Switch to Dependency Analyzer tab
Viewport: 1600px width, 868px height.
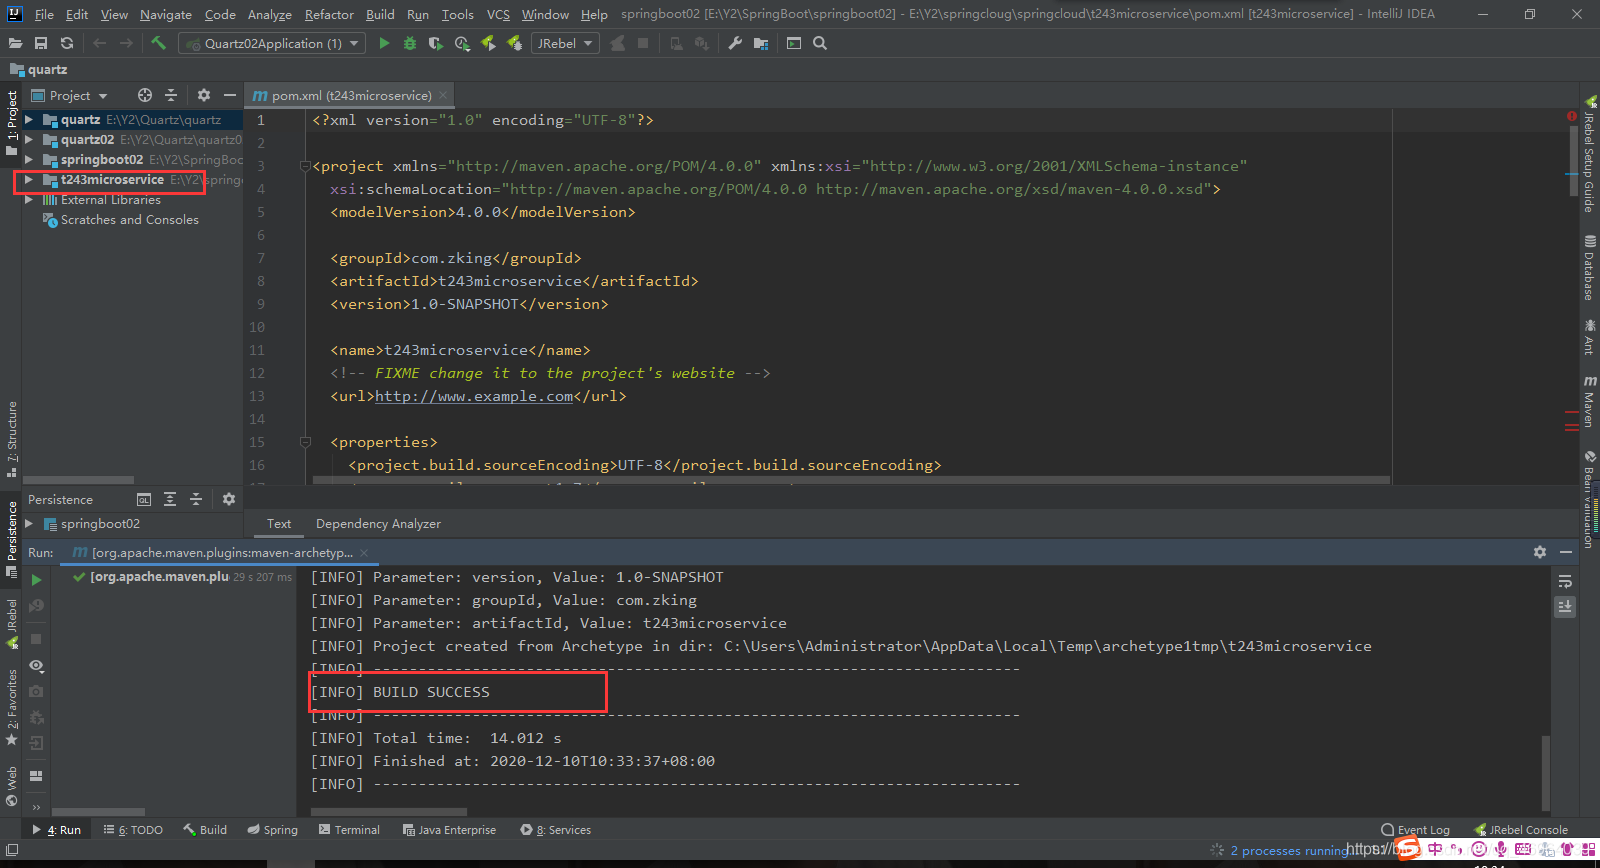(378, 523)
